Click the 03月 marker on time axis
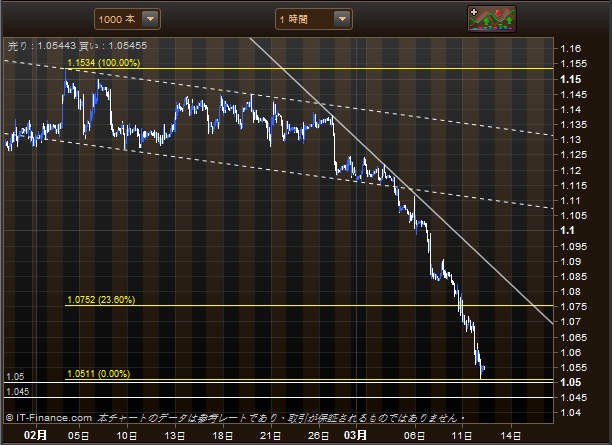612x445 pixels. [x=355, y=435]
